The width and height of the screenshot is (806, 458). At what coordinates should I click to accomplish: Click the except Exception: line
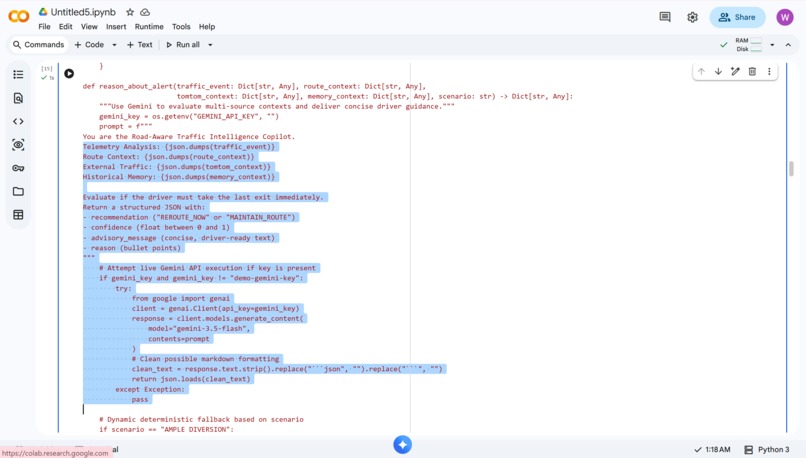tap(150, 389)
